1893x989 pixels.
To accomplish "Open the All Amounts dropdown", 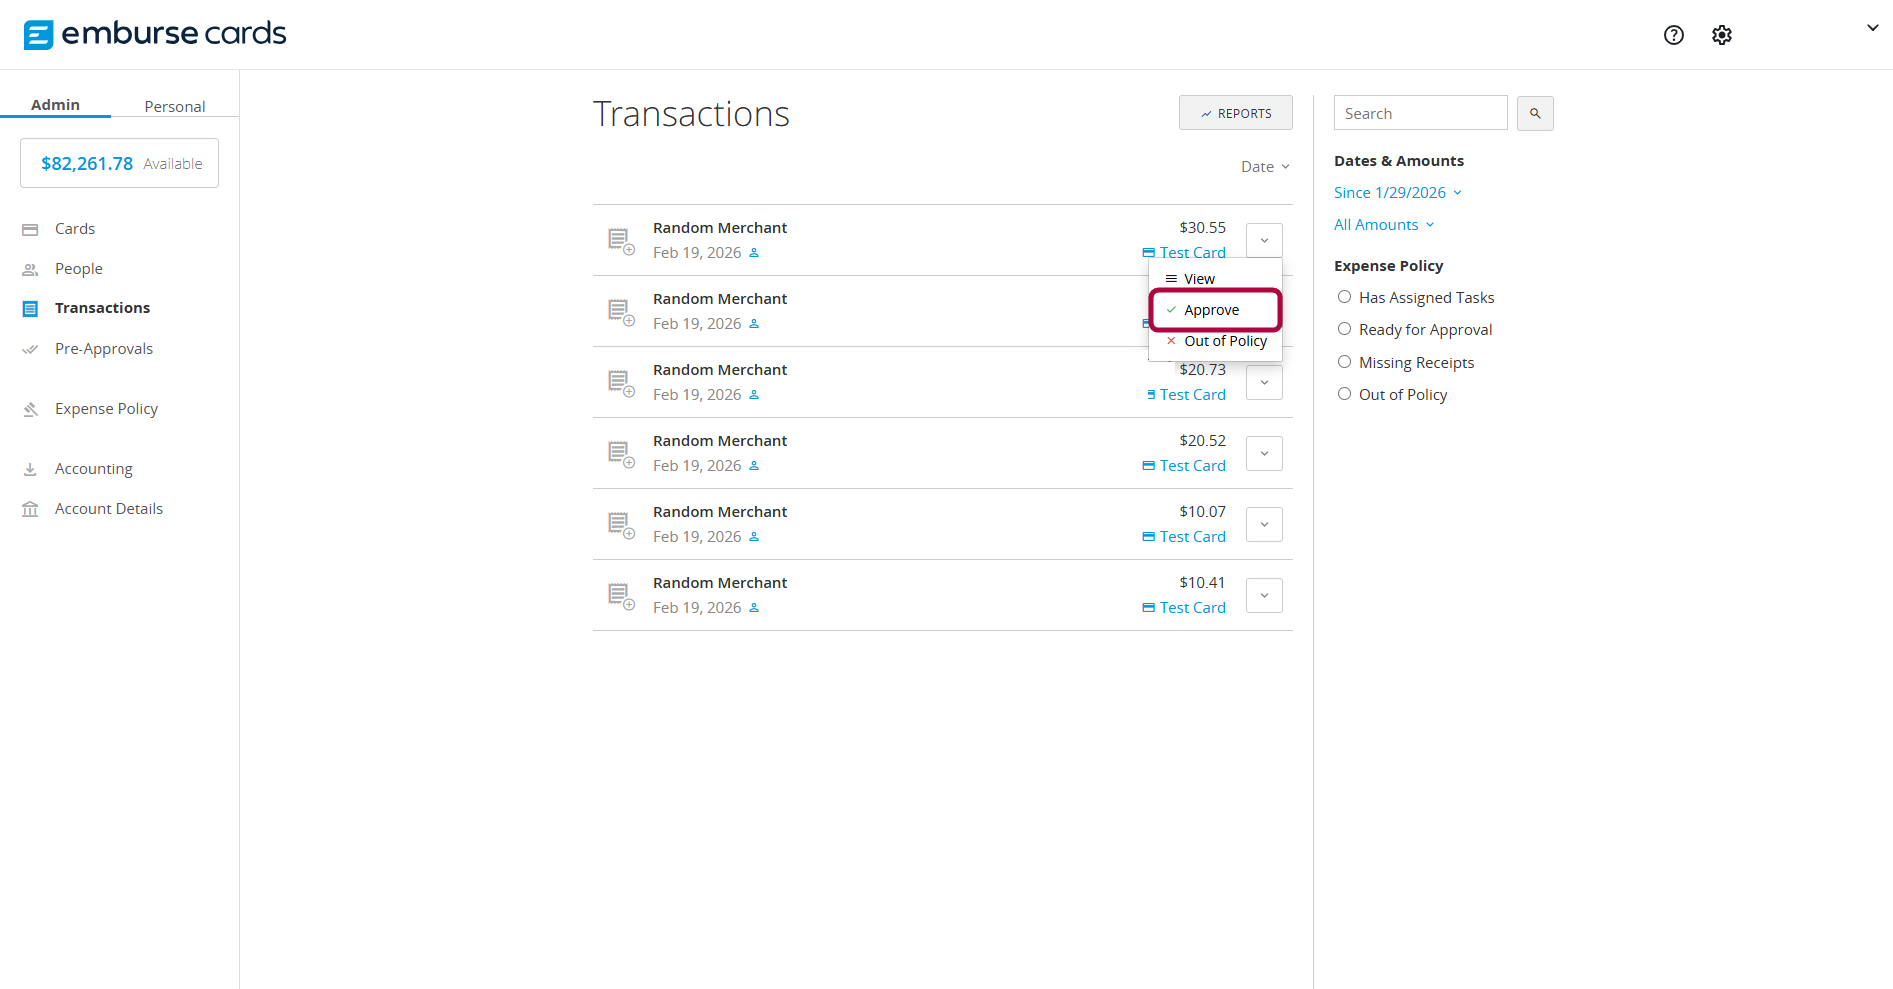I will (x=1383, y=225).
